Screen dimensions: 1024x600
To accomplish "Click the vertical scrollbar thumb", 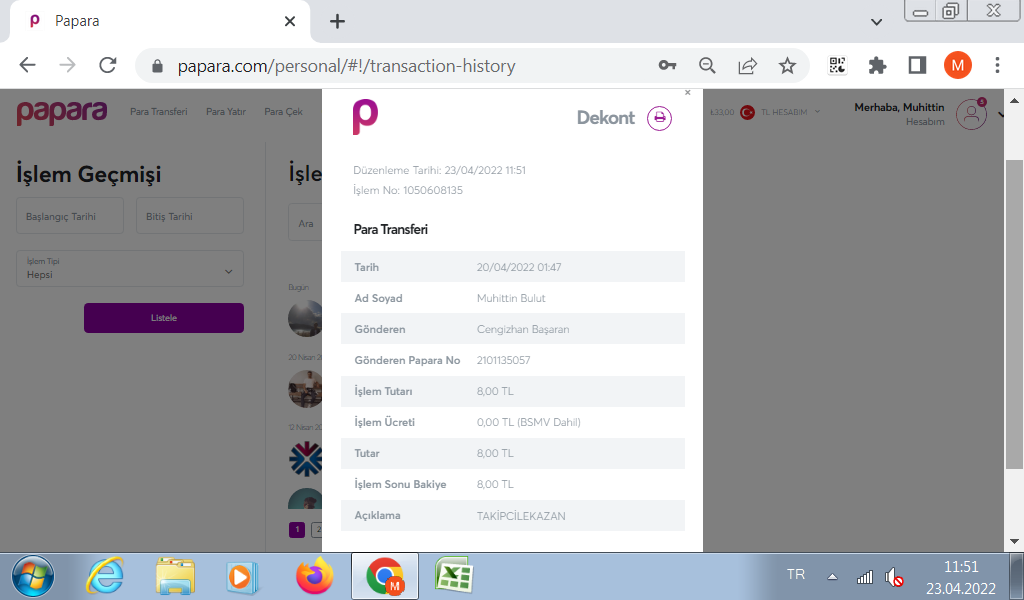I will [x=1014, y=314].
